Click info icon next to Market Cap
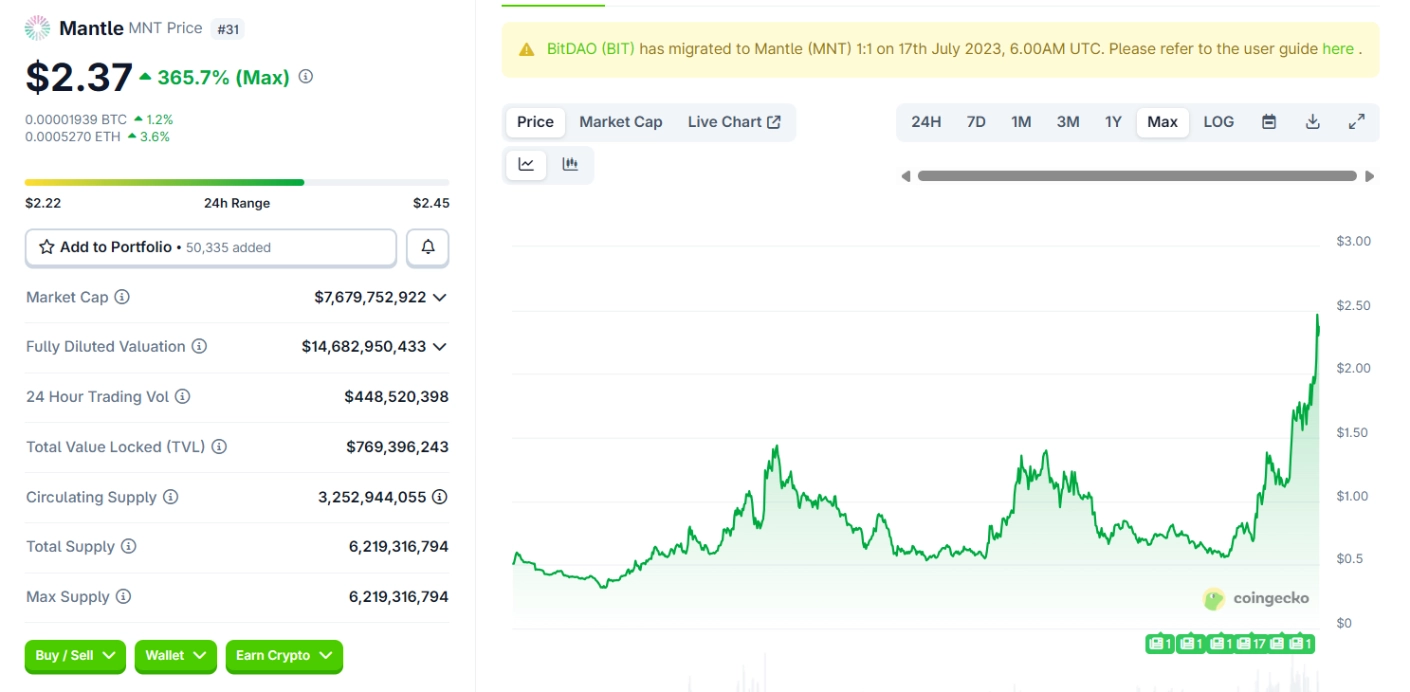The image size is (1410, 692). pyautogui.click(x=122, y=297)
